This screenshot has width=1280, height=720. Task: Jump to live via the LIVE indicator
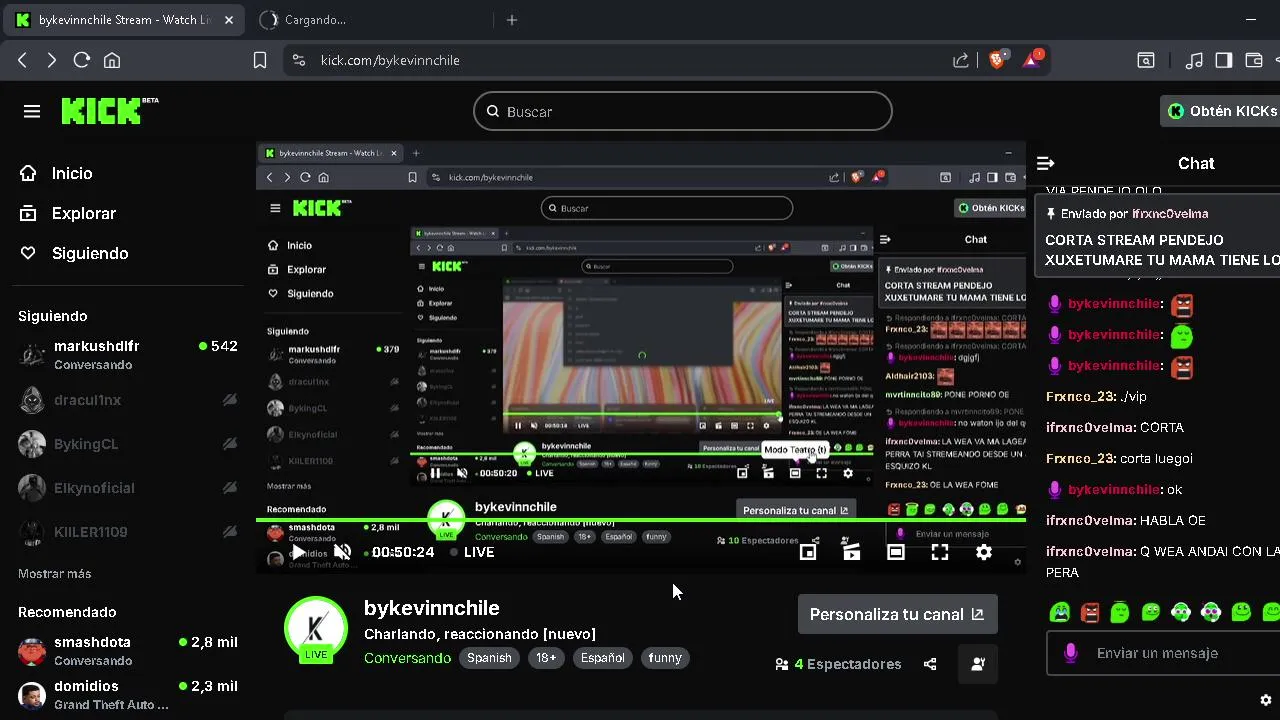pos(472,552)
